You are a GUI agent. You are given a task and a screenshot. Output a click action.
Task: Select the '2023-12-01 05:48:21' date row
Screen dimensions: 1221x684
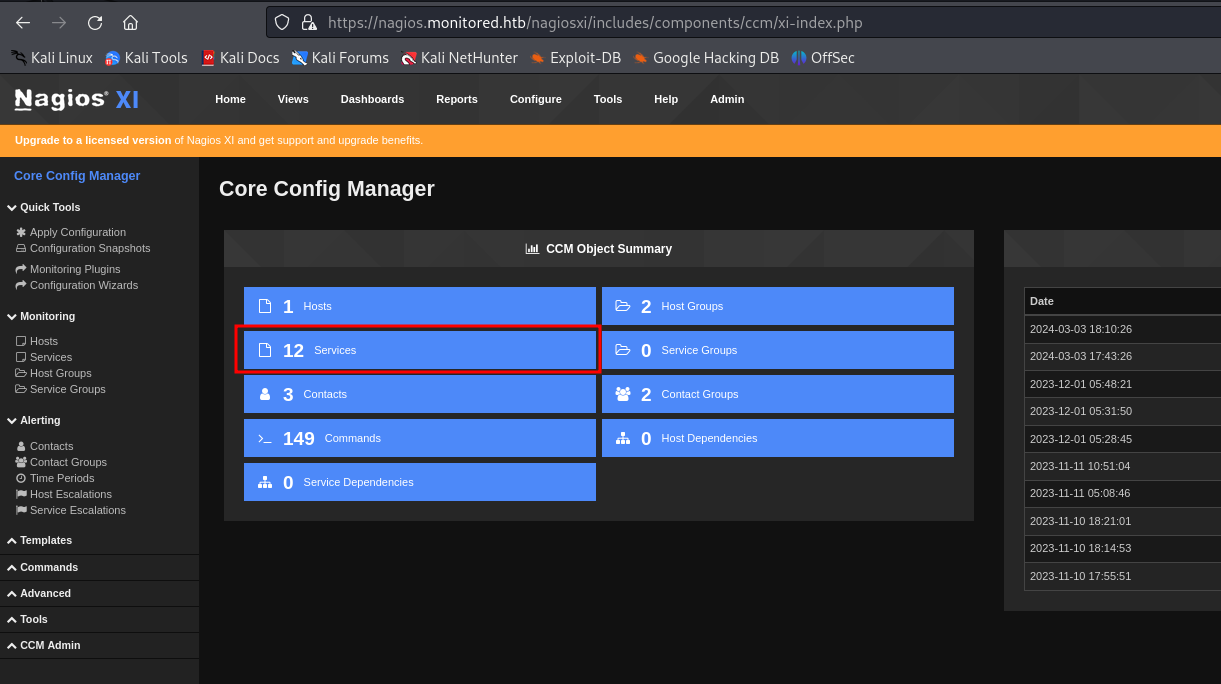point(1123,384)
